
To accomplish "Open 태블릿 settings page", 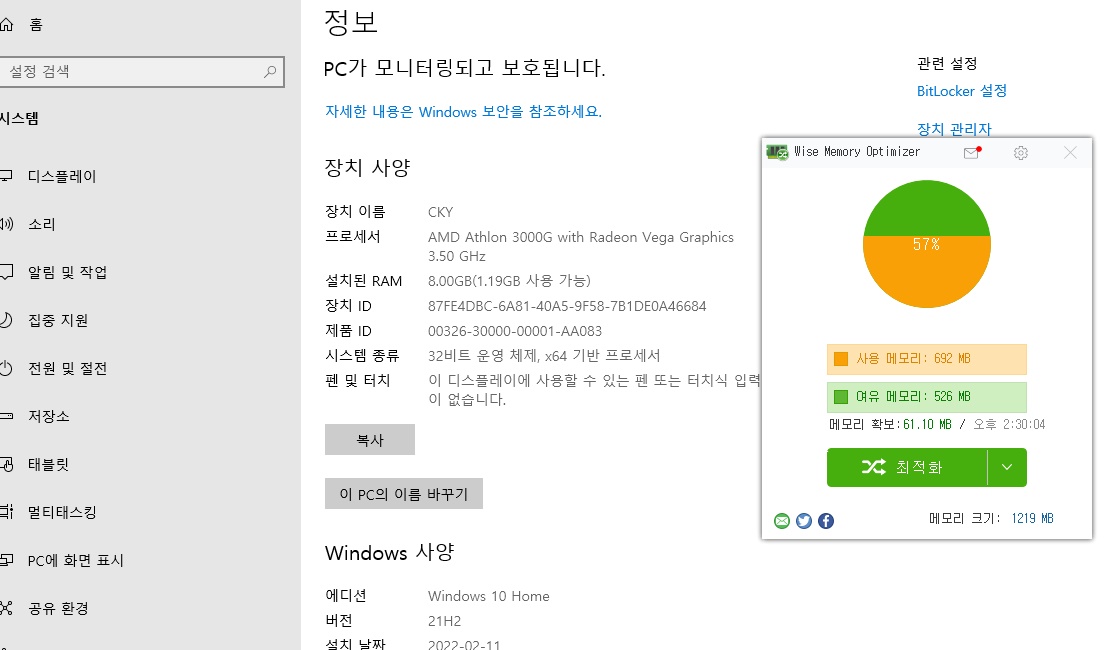I will click(x=49, y=464).
